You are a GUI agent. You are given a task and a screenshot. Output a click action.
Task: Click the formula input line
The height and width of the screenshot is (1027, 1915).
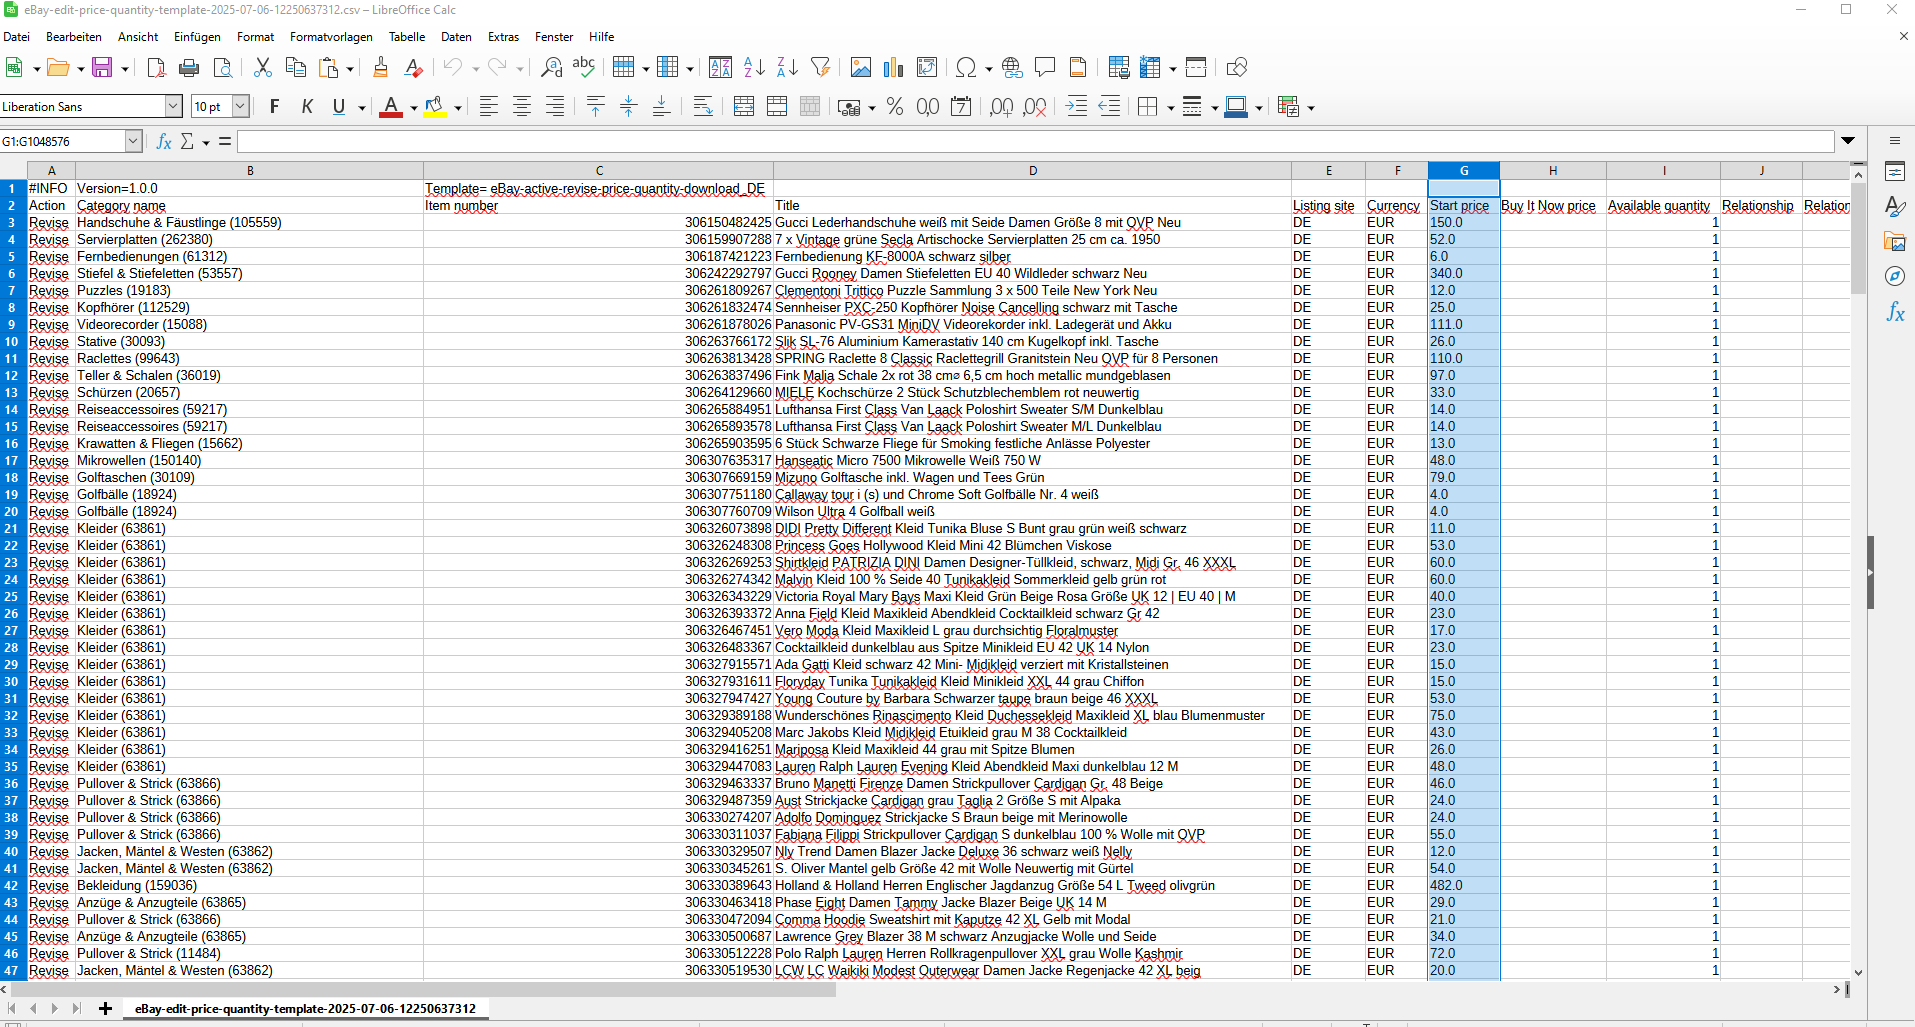pos(1035,142)
